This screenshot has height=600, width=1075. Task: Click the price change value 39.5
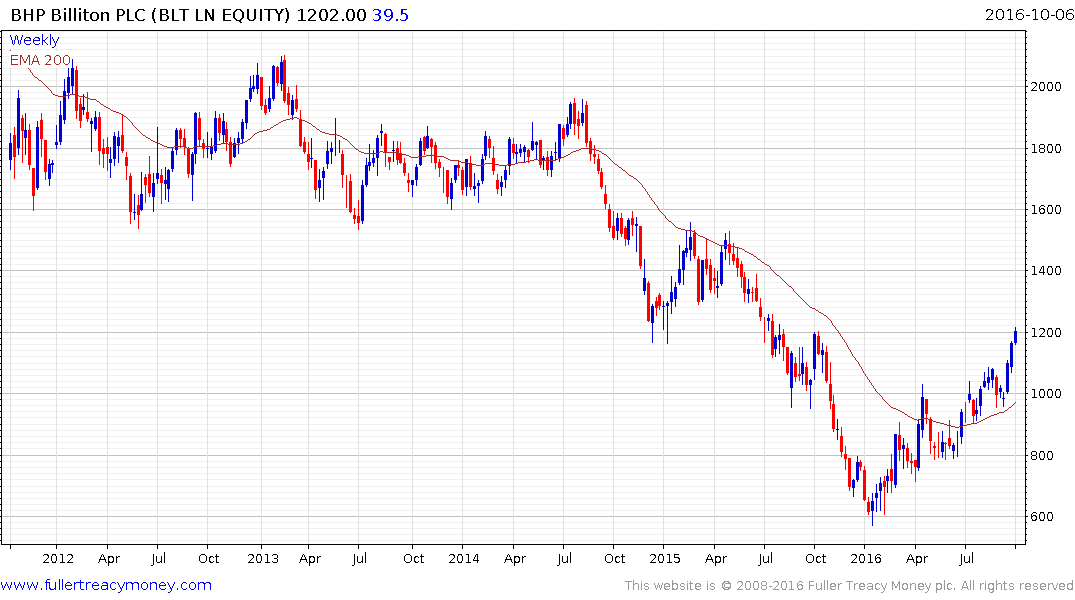coord(390,15)
